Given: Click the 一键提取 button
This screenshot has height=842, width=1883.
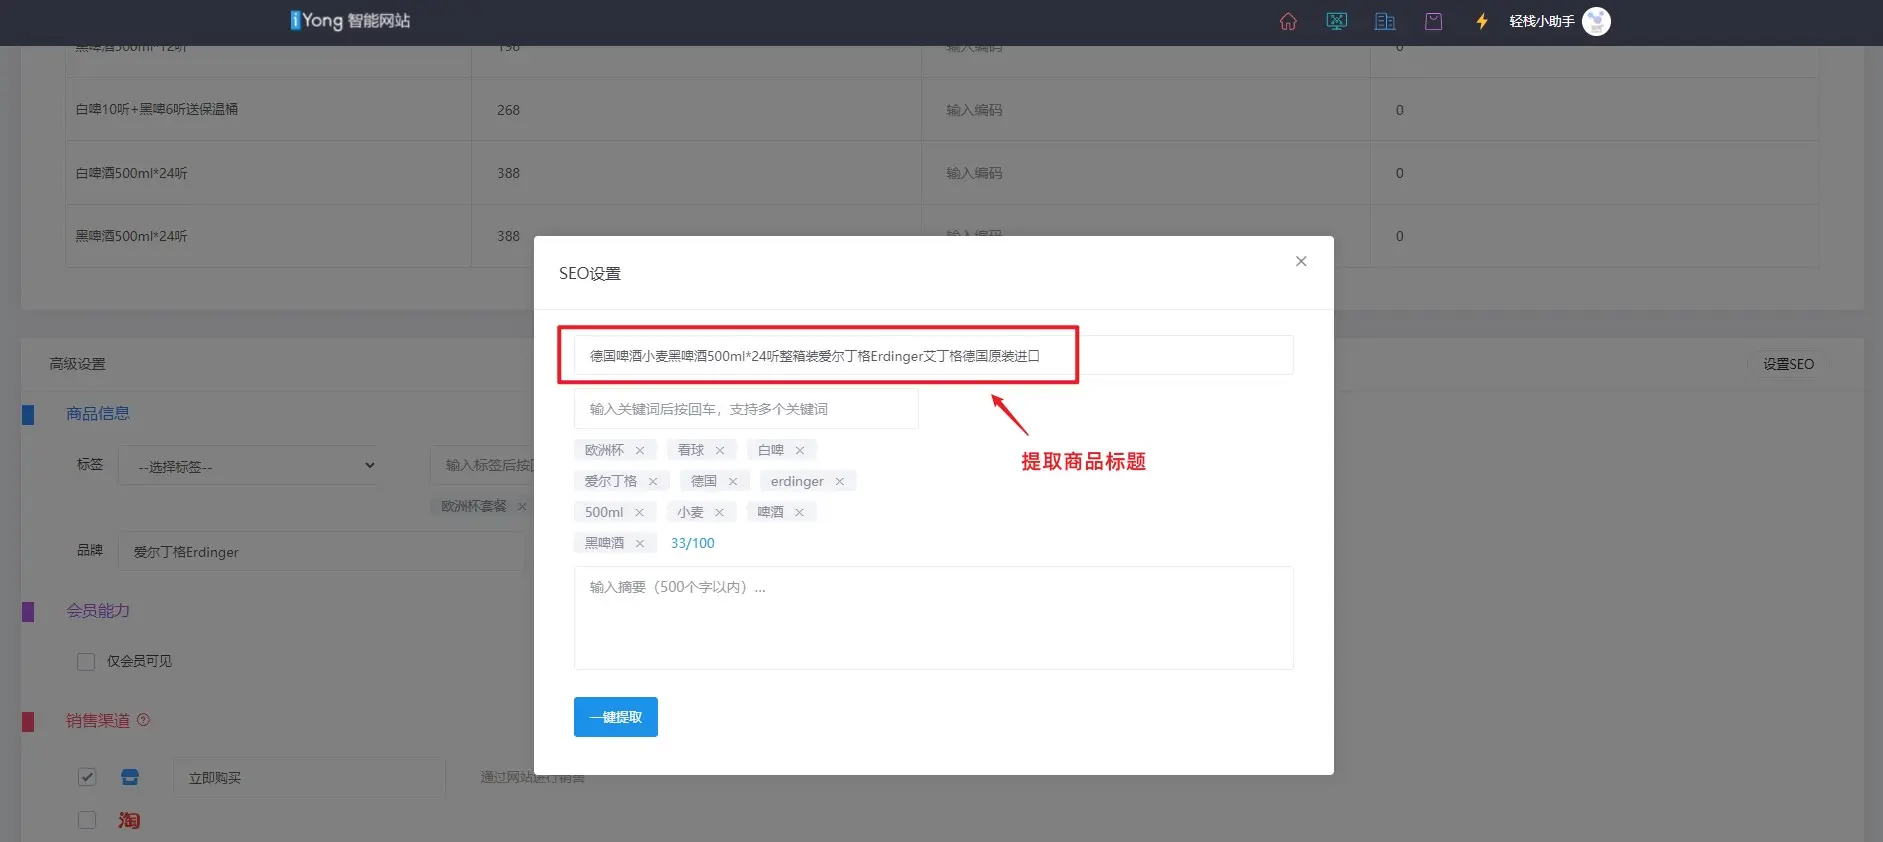Looking at the screenshot, I should 615,717.
